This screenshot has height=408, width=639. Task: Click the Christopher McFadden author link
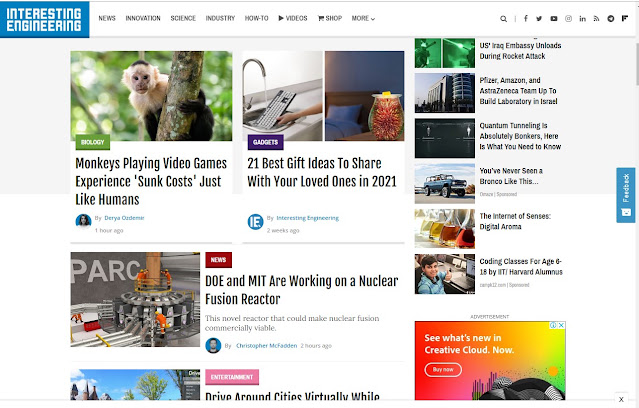click(x=267, y=346)
